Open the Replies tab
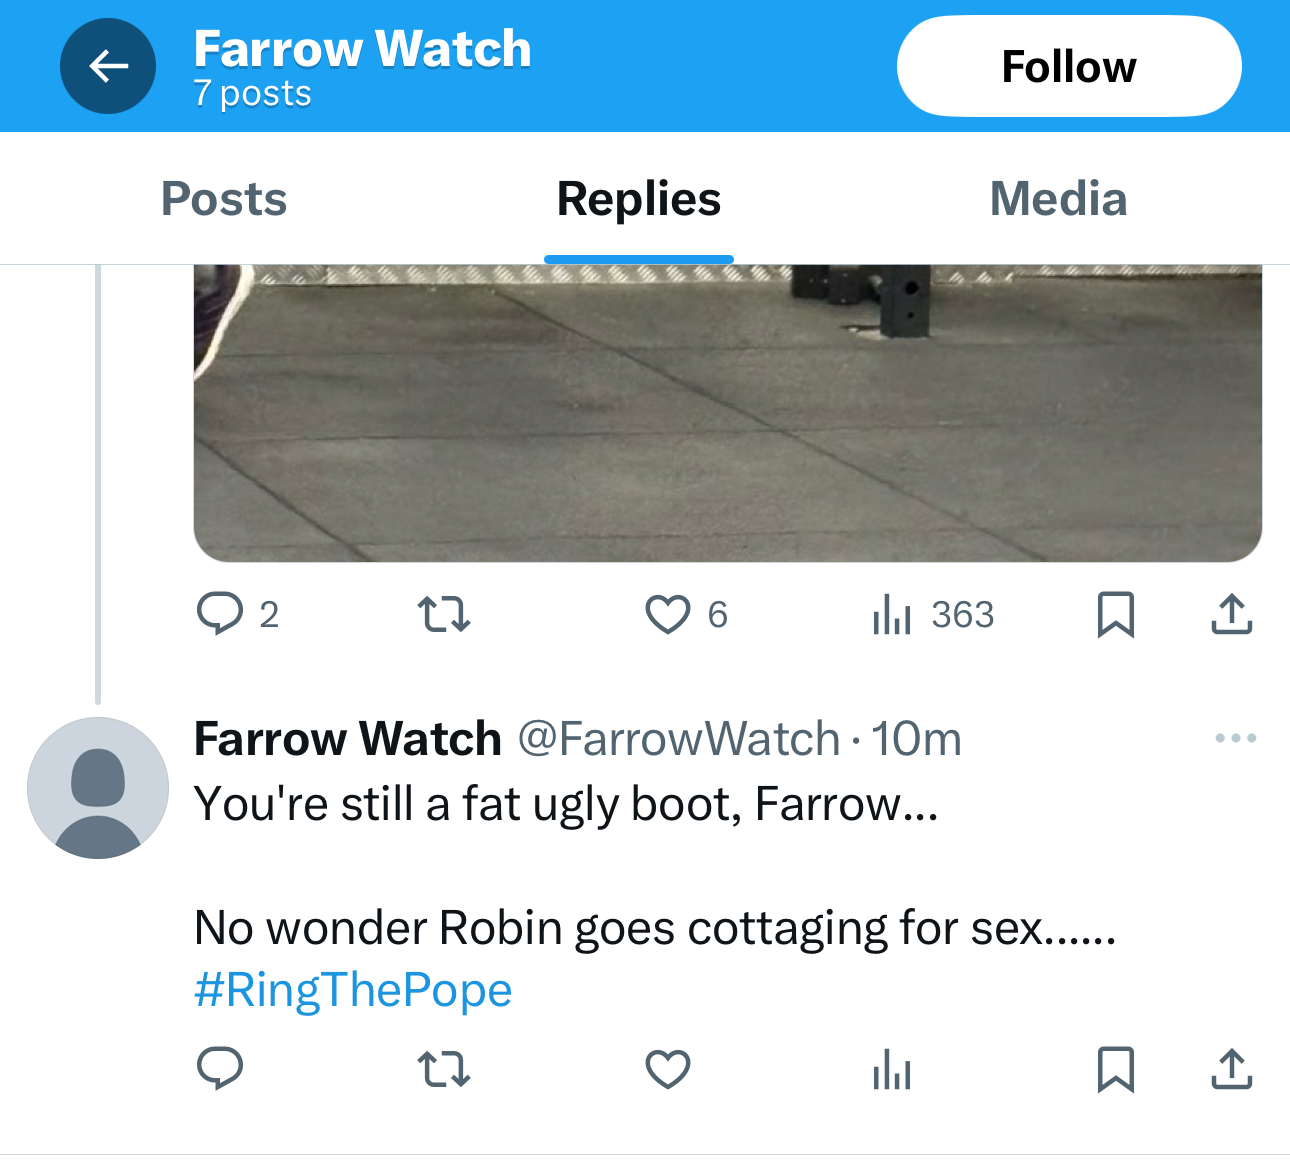 pyautogui.click(x=638, y=198)
